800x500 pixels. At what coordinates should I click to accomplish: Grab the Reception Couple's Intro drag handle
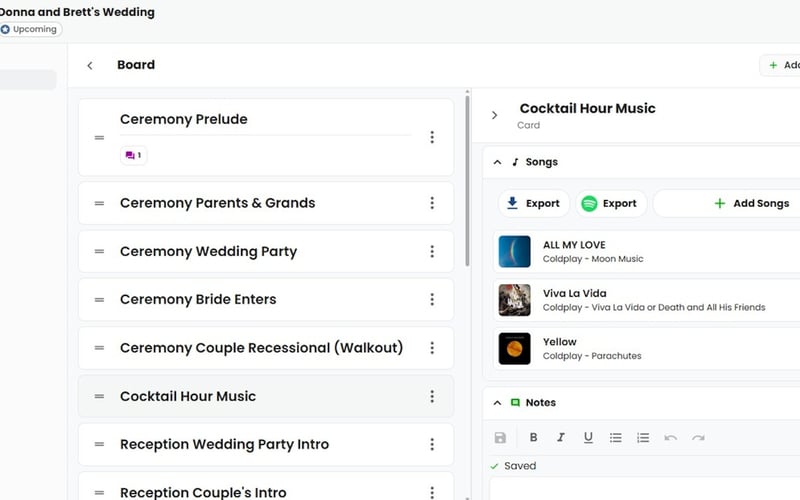pos(99,492)
